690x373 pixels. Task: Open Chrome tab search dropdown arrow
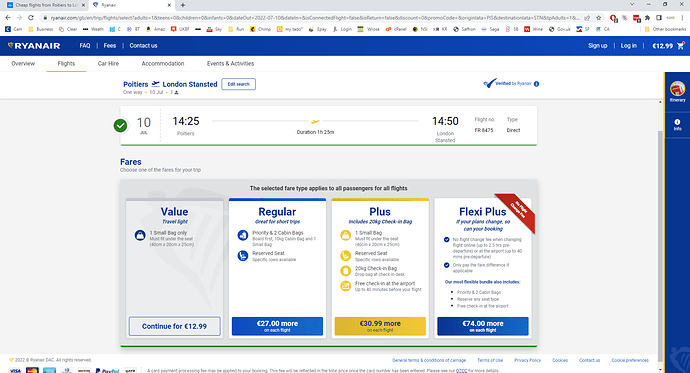coord(632,4)
